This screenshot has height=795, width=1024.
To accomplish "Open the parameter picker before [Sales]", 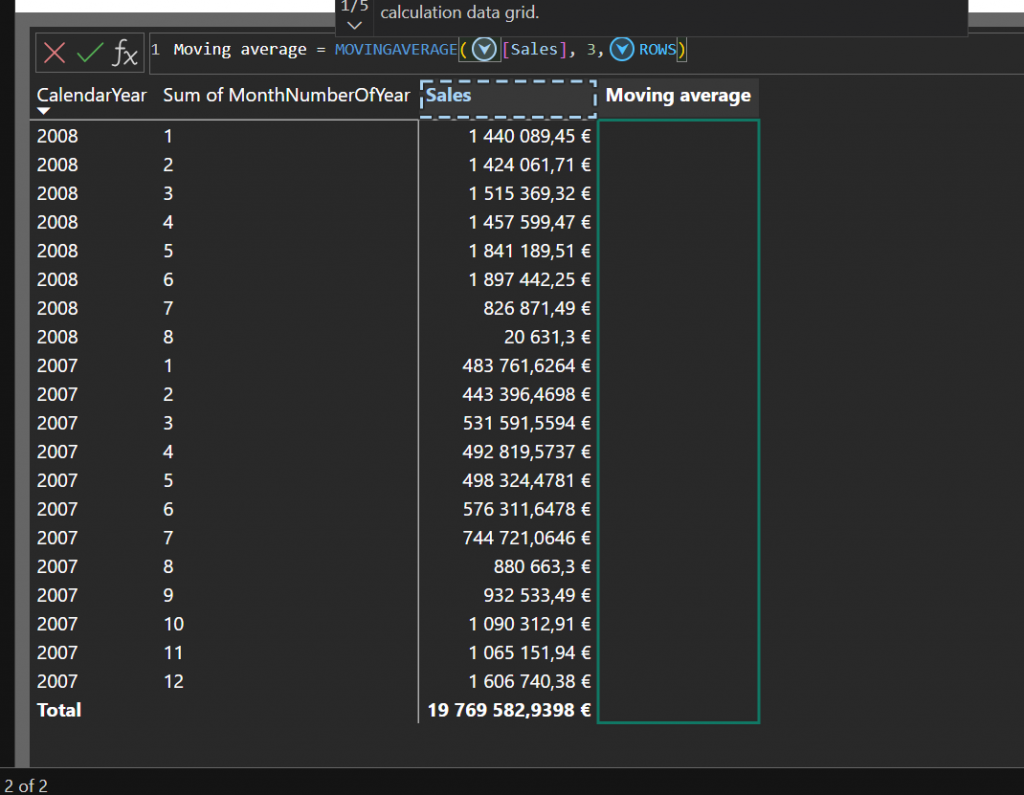I will (485, 49).
